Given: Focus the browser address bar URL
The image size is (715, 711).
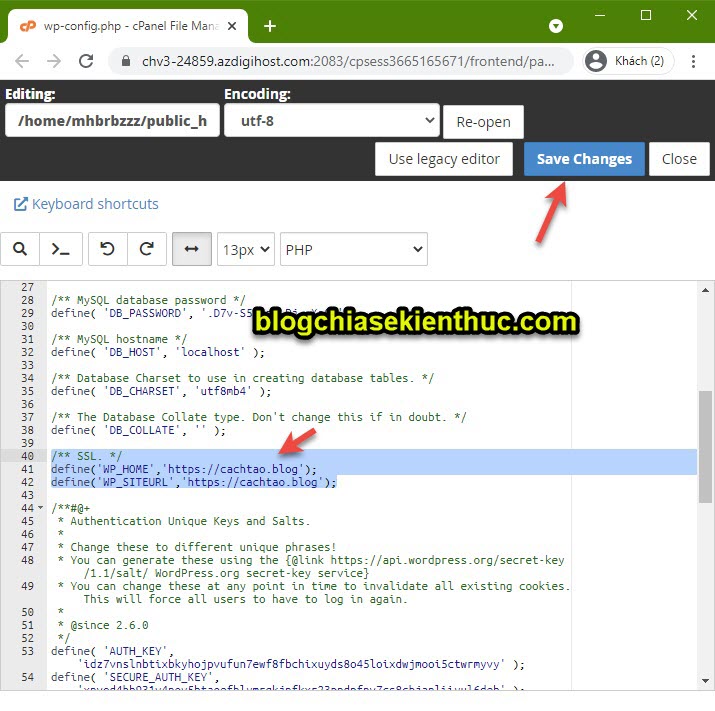Looking at the screenshot, I should click(348, 61).
